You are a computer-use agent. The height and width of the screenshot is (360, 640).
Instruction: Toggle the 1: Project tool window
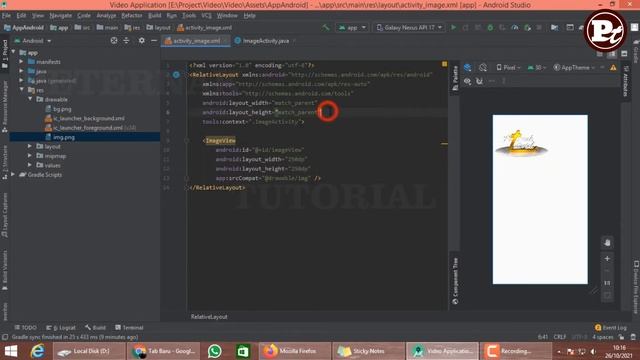pyautogui.click(x=5, y=53)
